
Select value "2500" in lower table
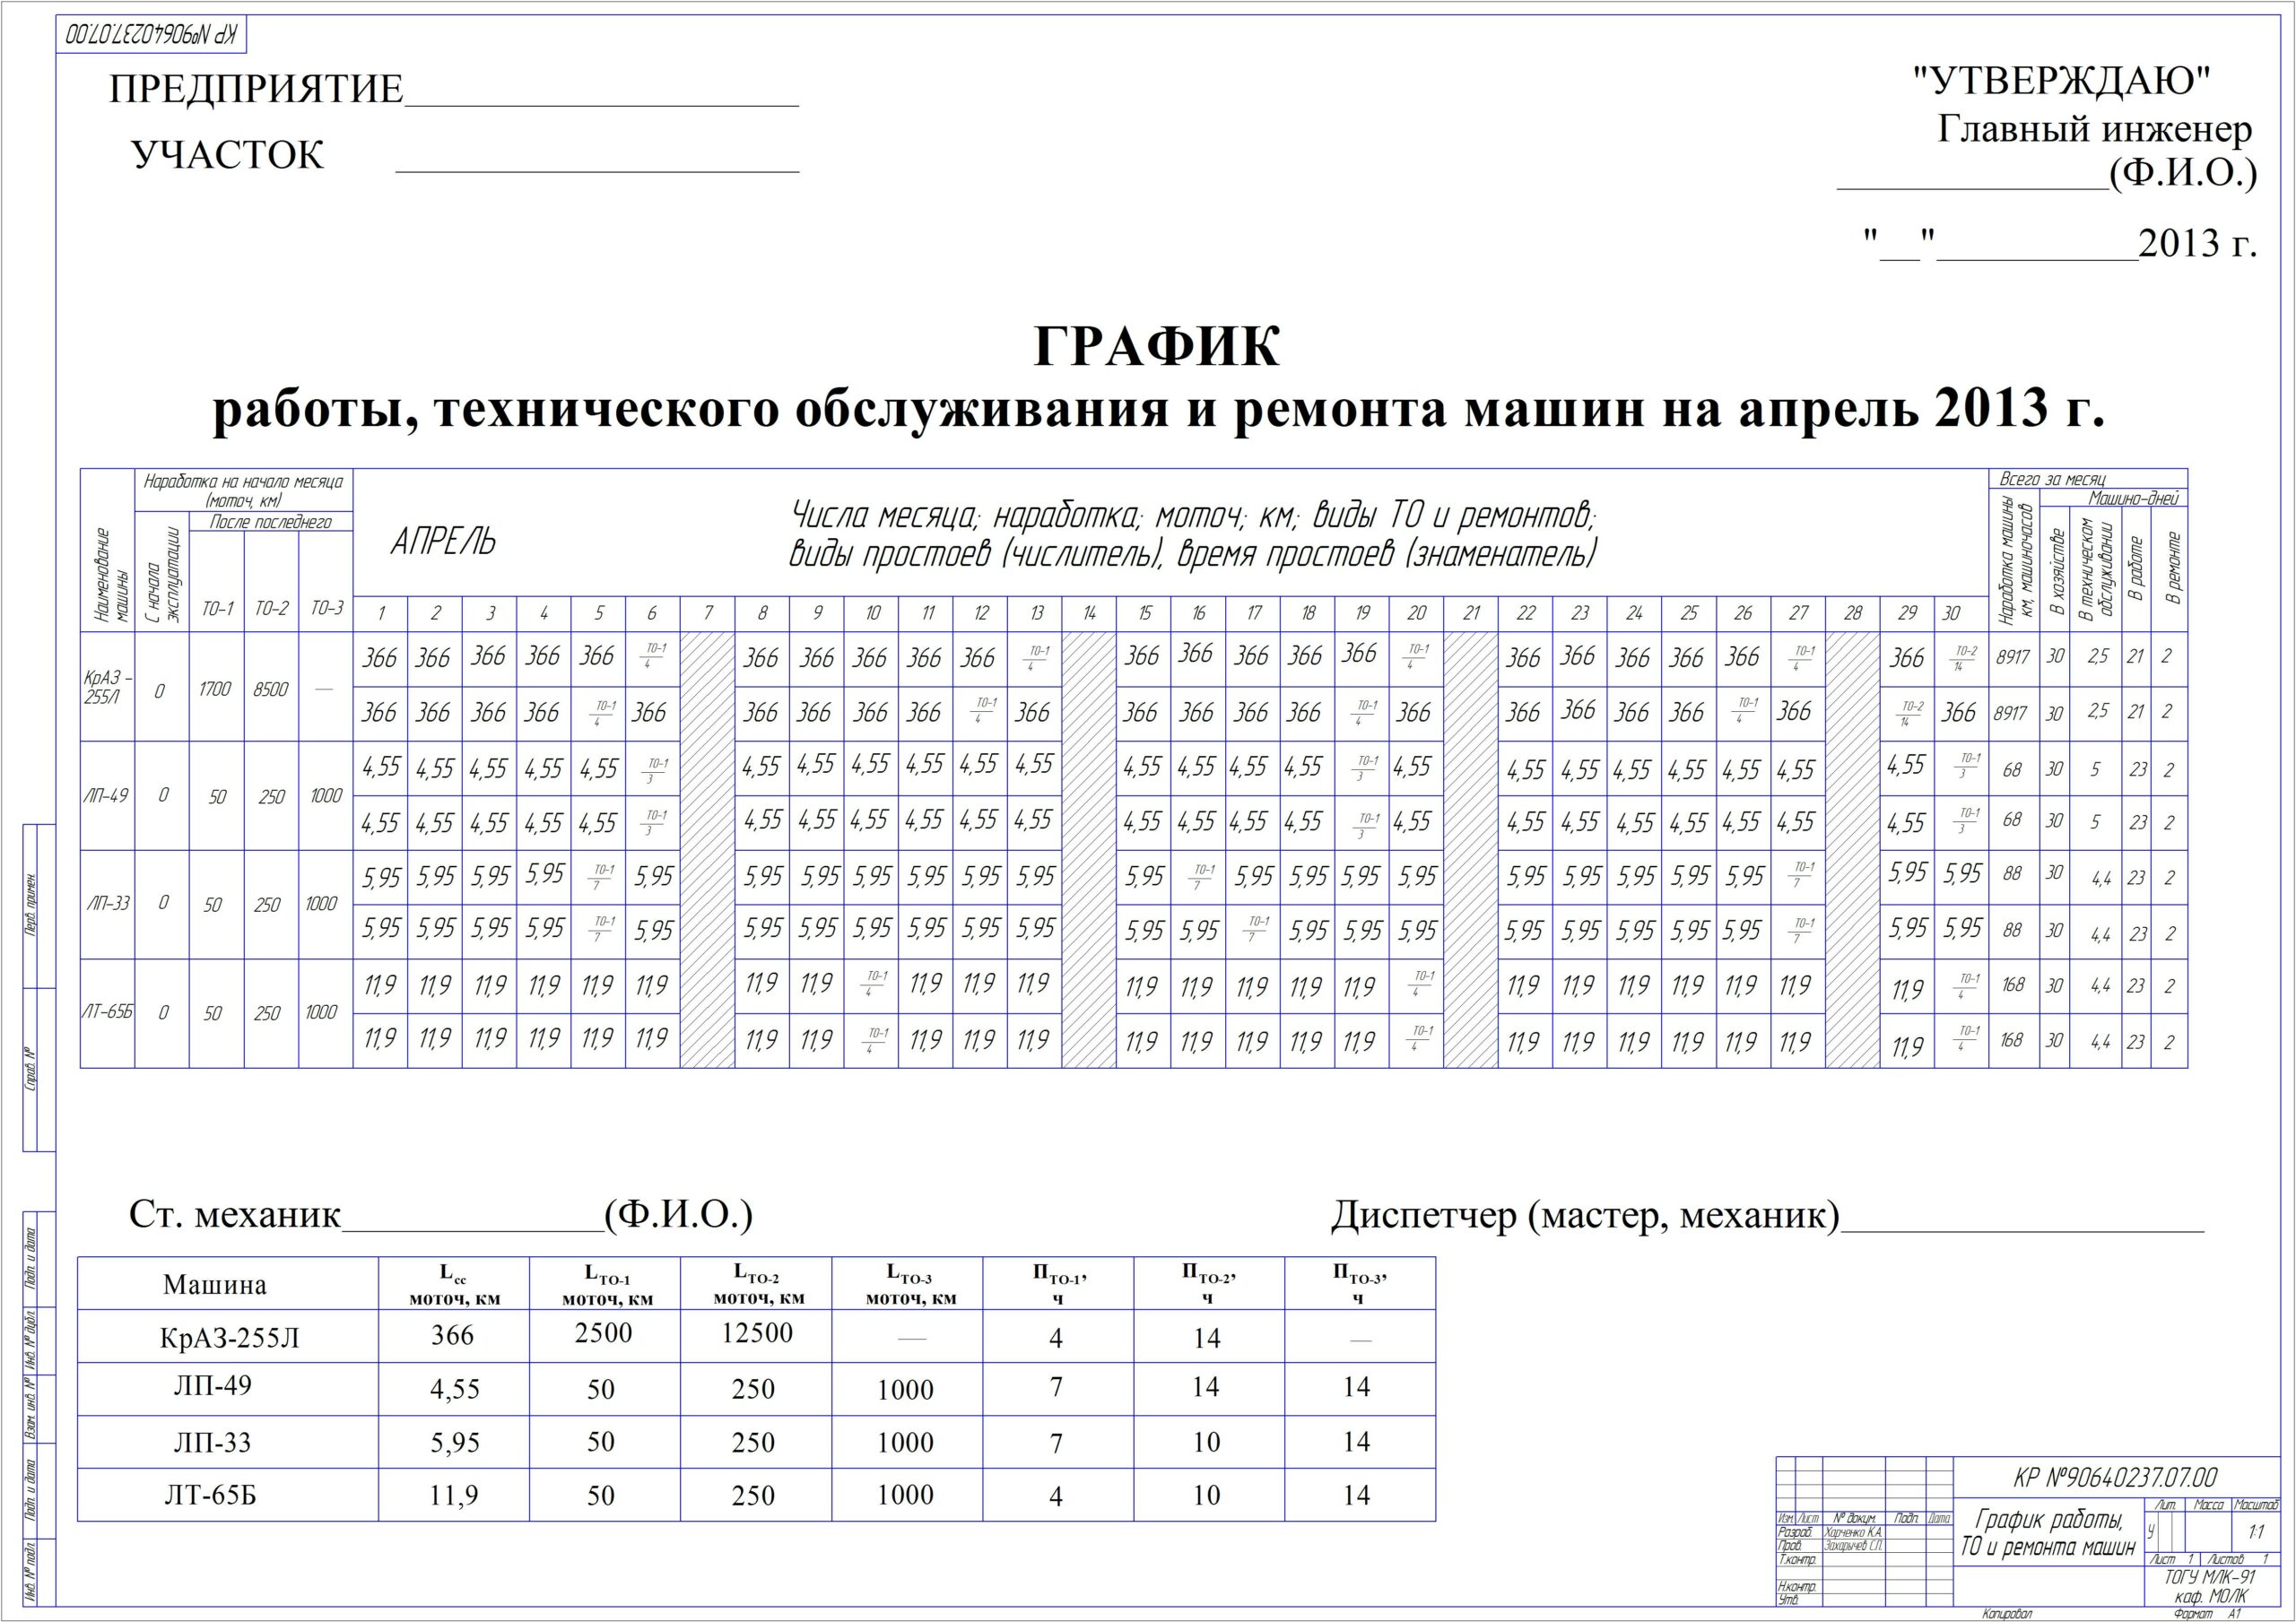click(x=604, y=1333)
